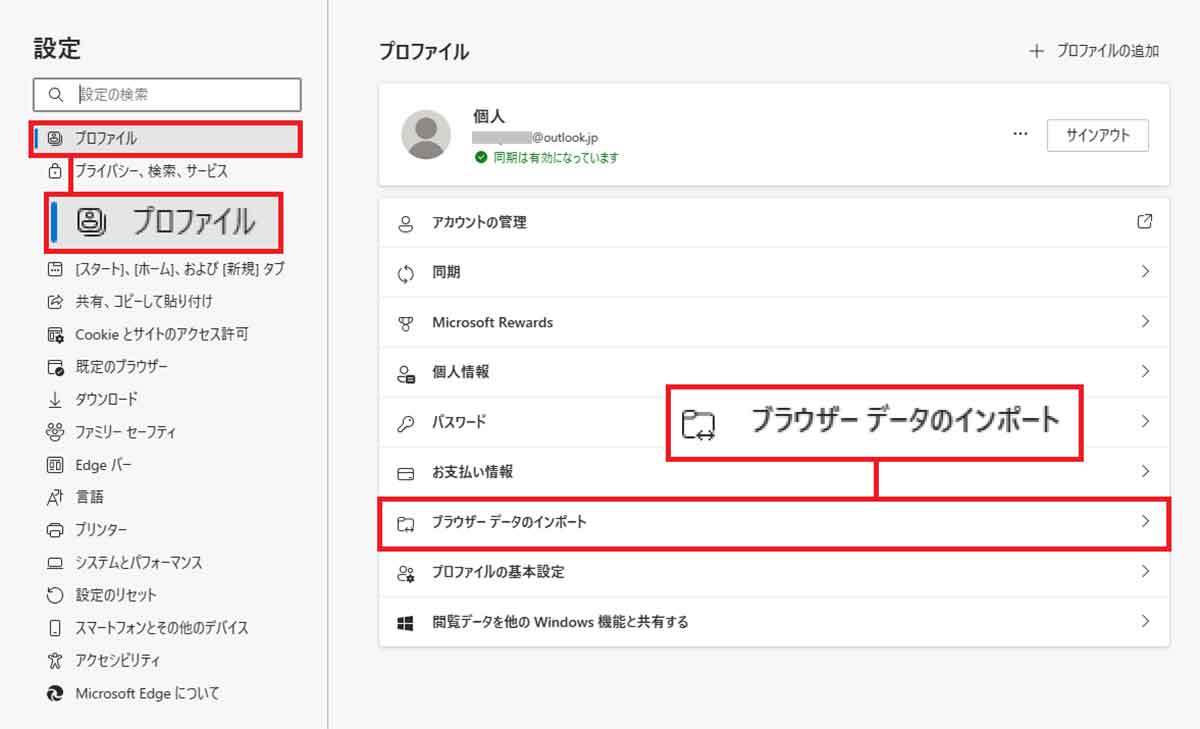
Task: Expand the 閲覧データを他の Windows 機能と共有する chevron
Action: [1145, 622]
